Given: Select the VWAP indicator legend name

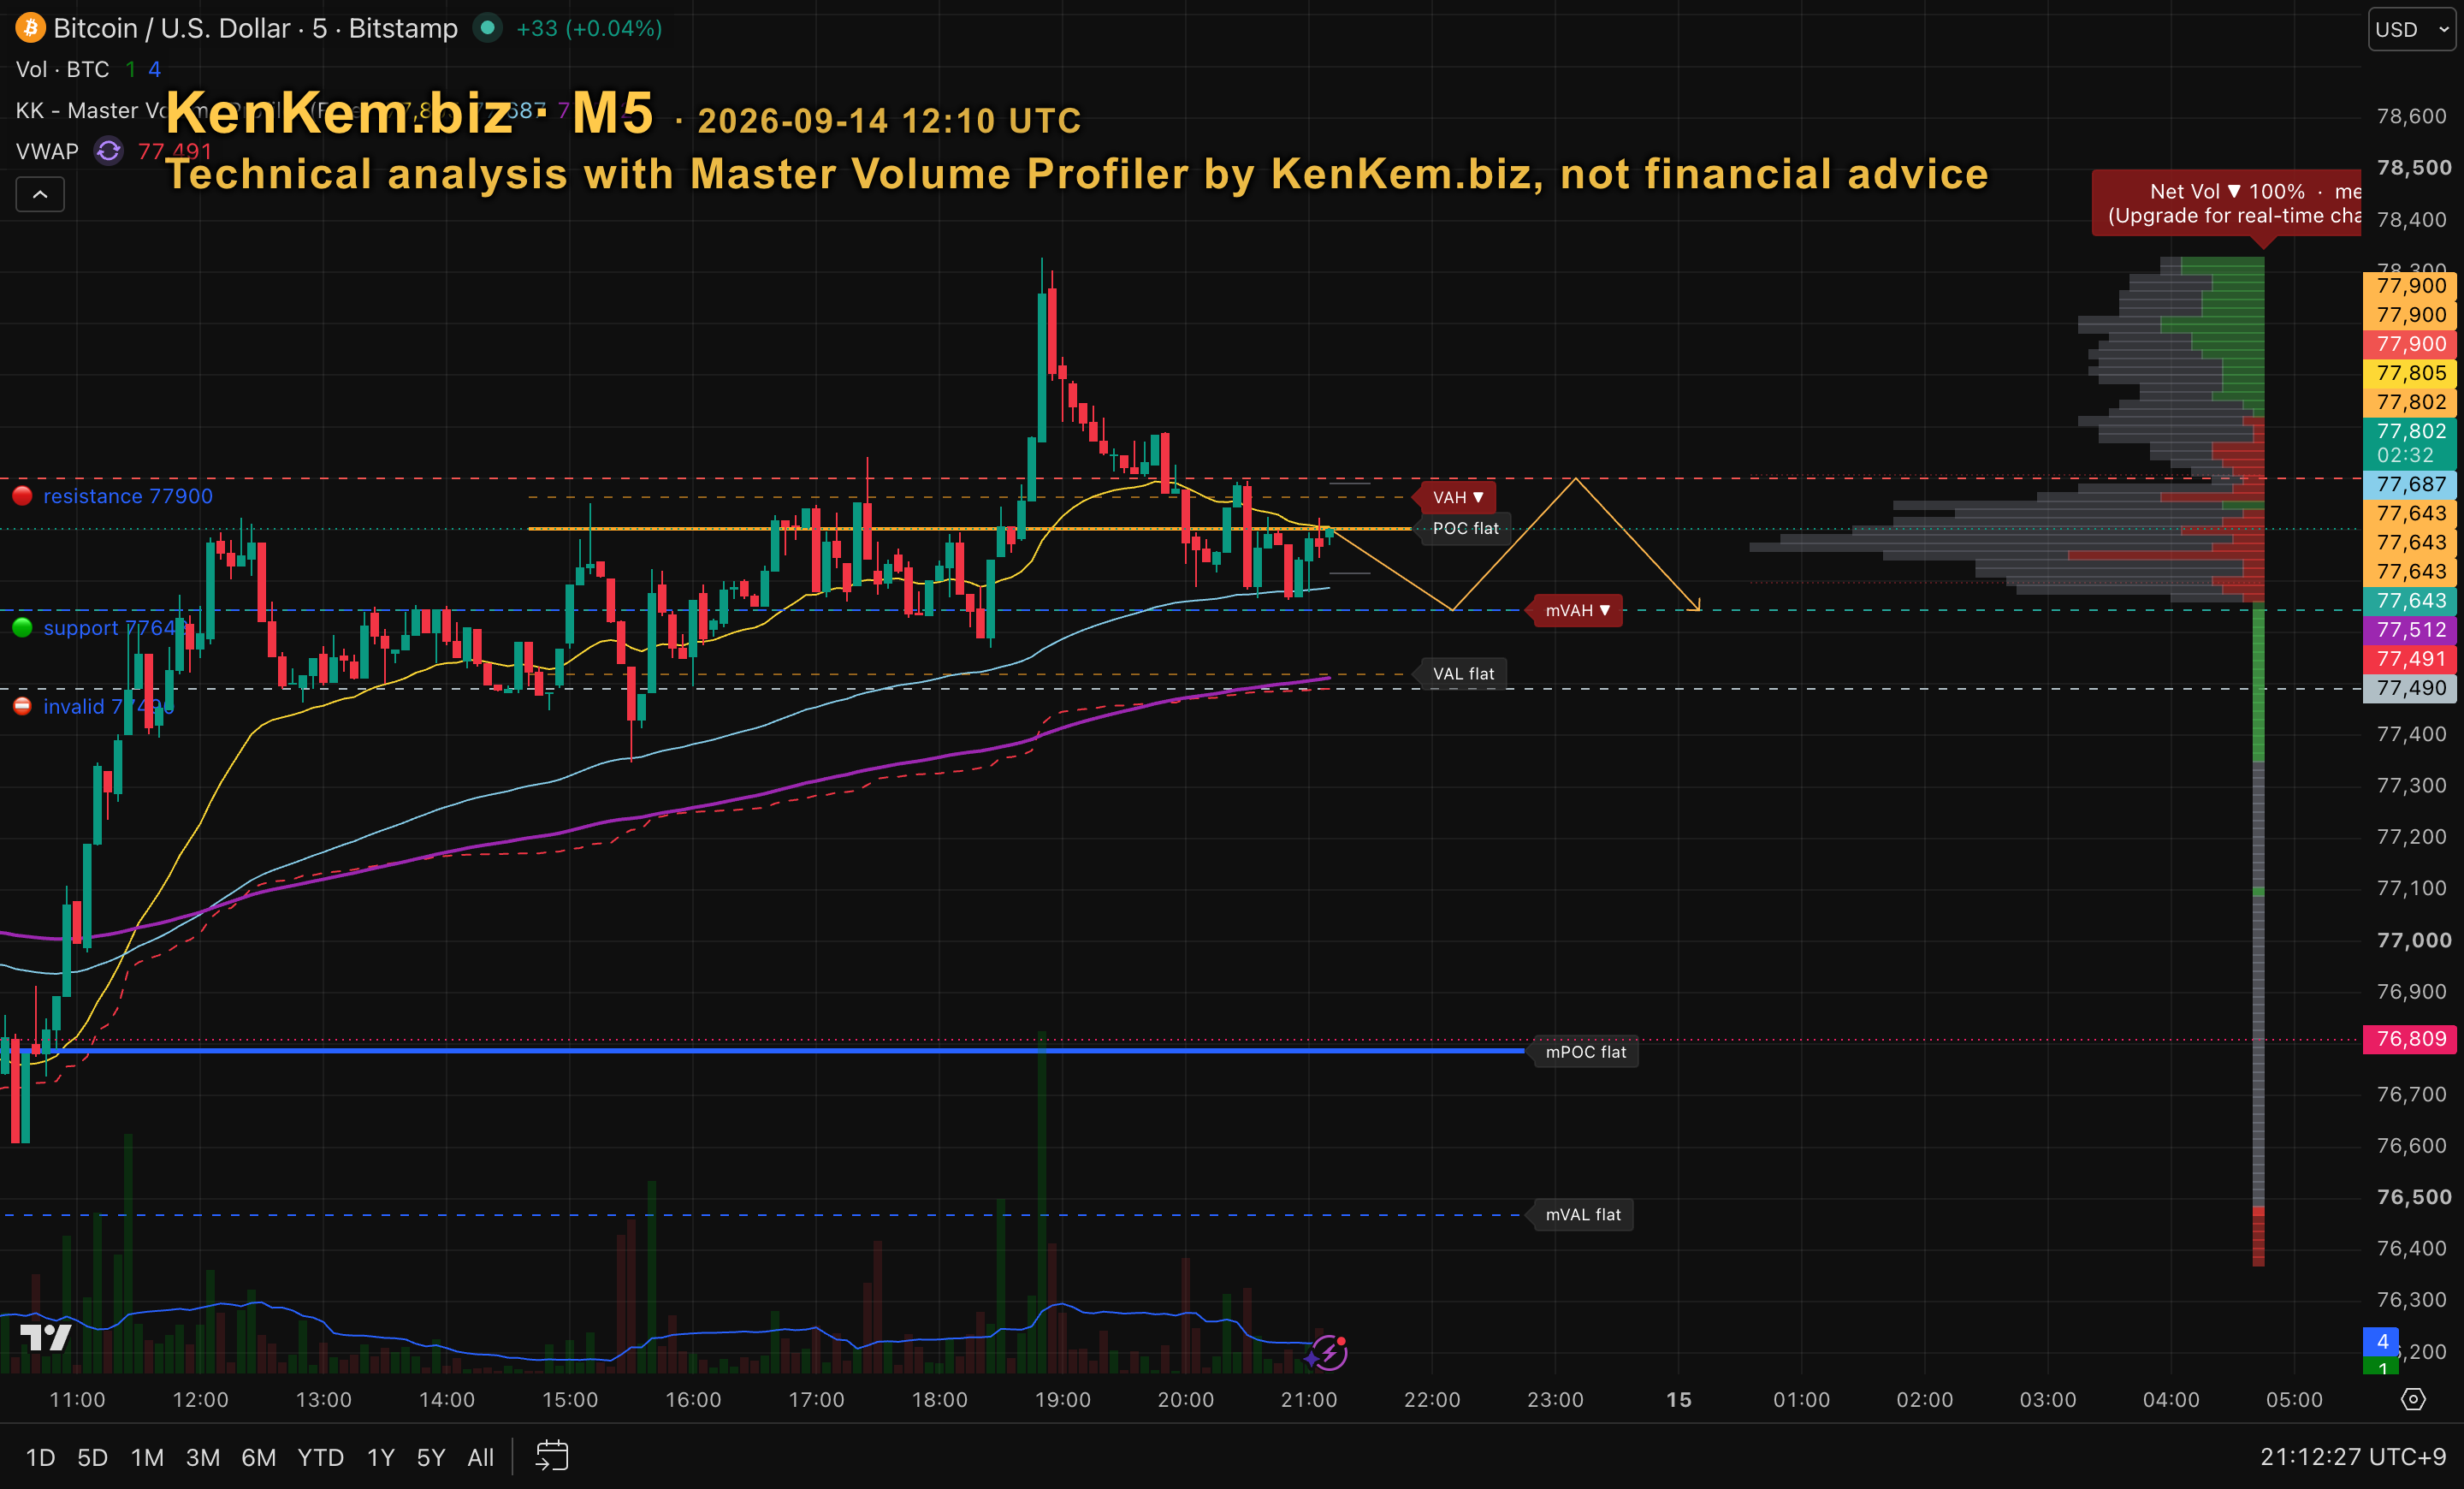Looking at the screenshot, I should point(47,151).
